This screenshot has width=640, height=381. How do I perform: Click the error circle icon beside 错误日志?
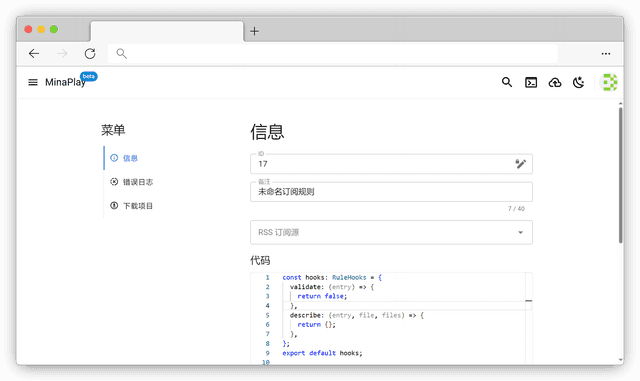(114, 182)
